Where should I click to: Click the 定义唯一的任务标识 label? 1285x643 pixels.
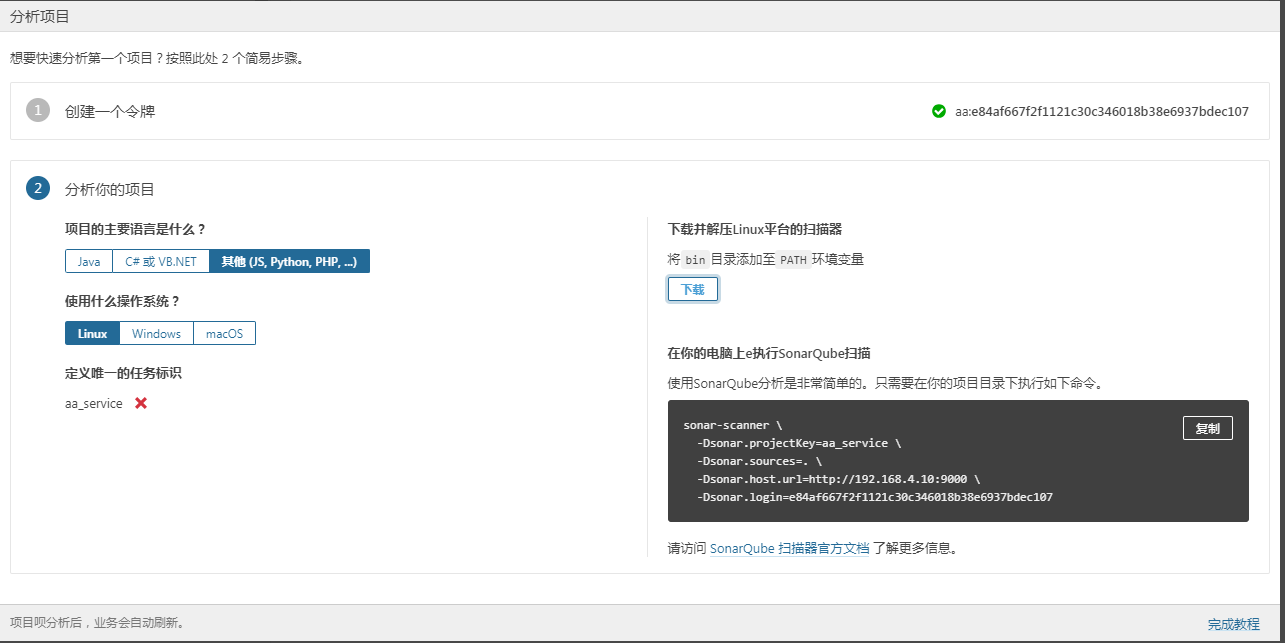pyautogui.click(x=123, y=373)
